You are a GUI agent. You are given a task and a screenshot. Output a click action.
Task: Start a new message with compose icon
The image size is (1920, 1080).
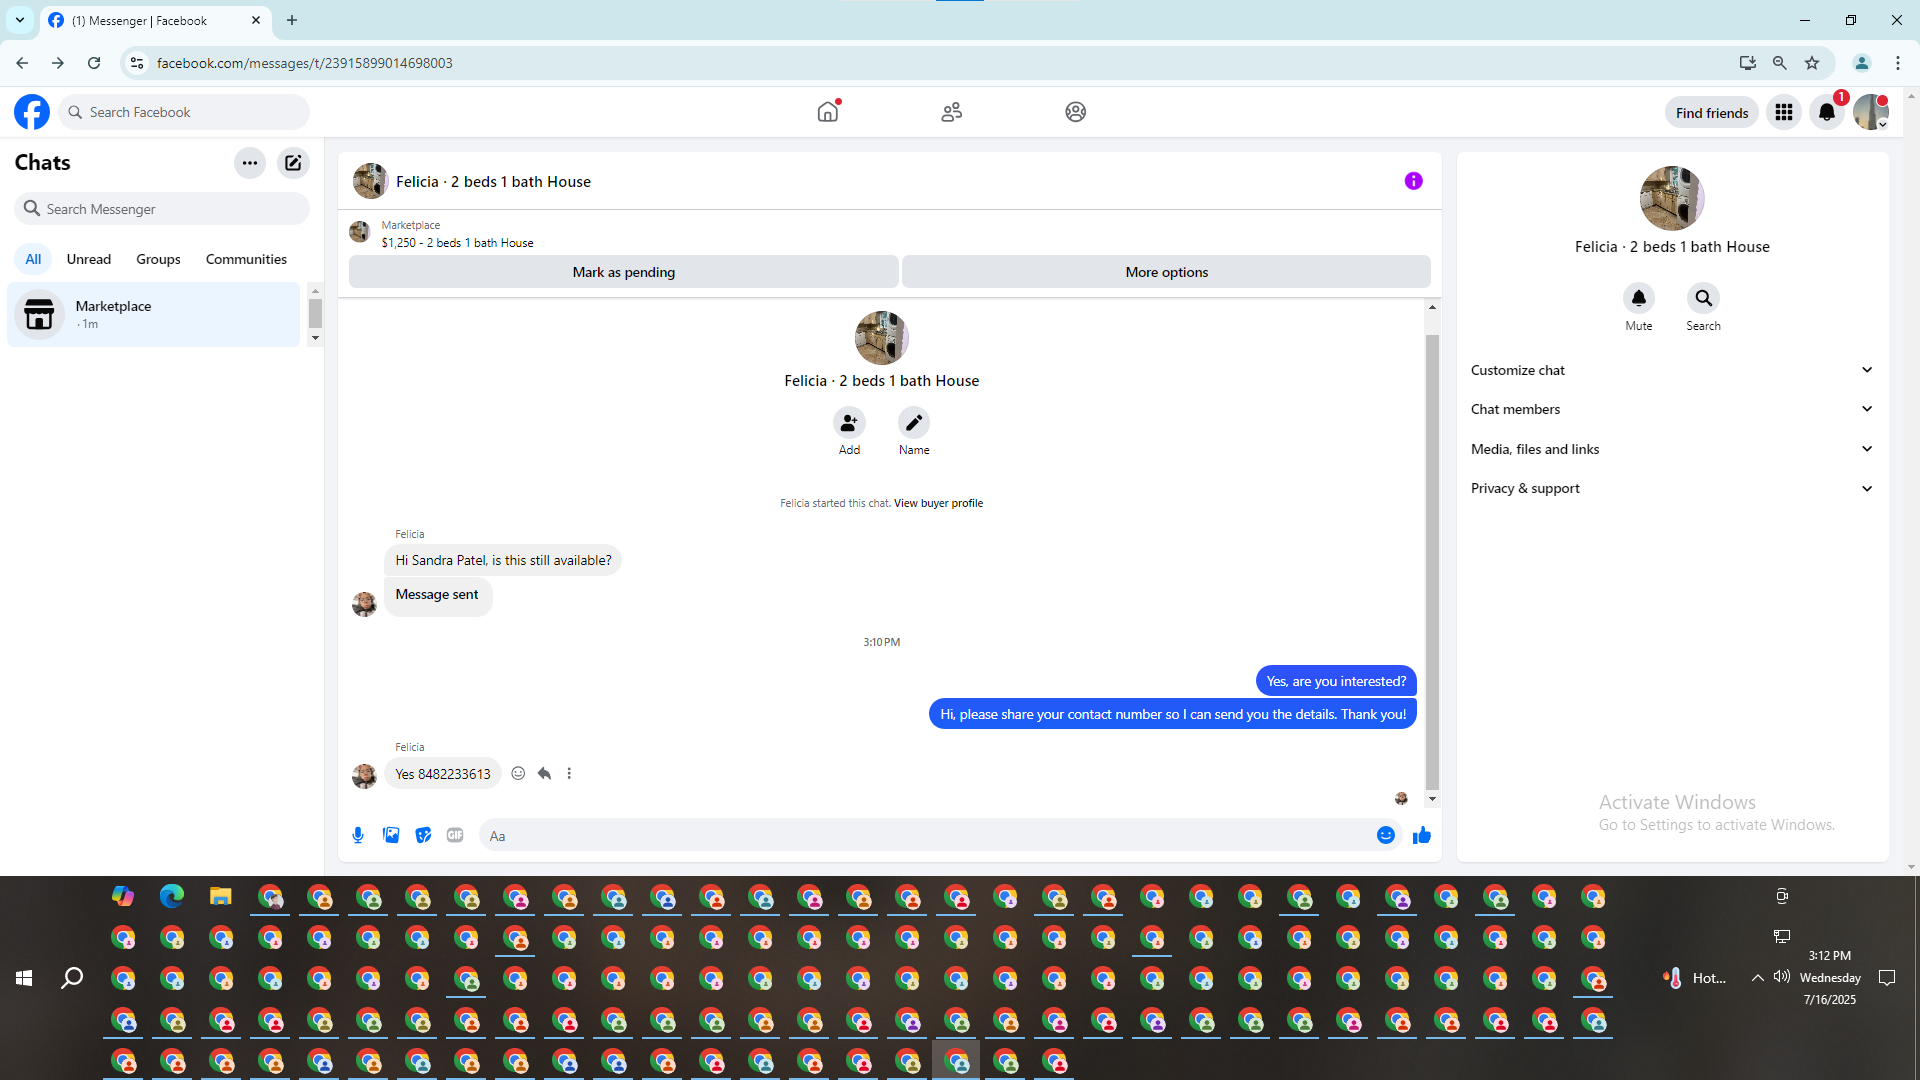[x=293, y=163]
